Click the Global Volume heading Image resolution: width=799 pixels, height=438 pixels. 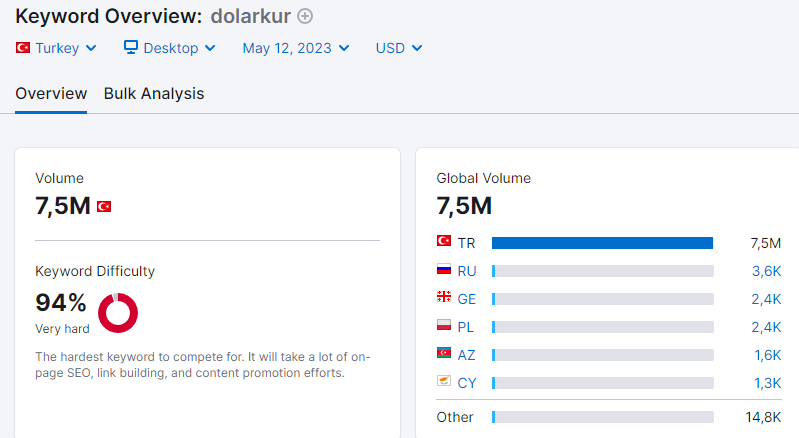[484, 178]
